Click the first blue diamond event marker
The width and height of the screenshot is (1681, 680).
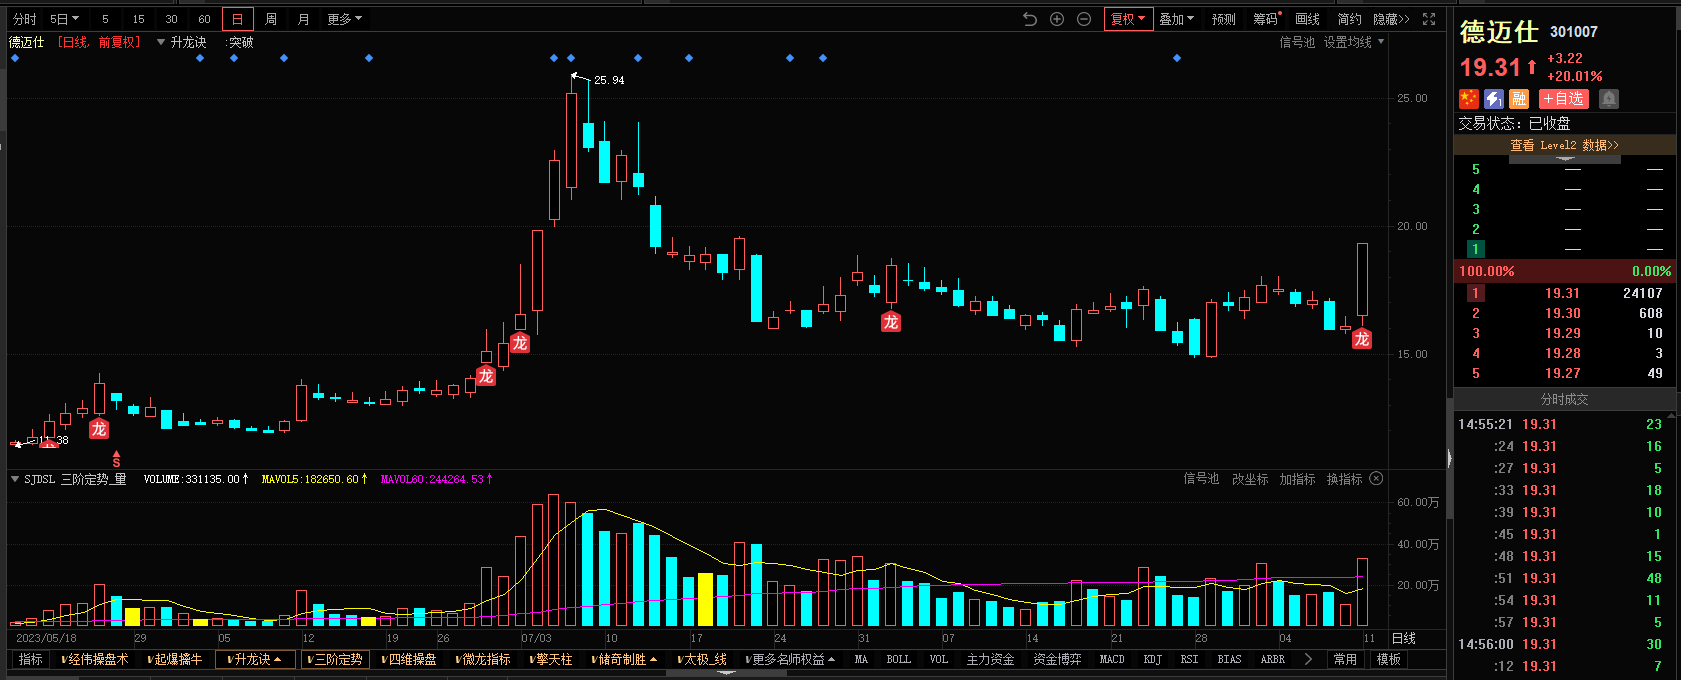click(x=15, y=58)
